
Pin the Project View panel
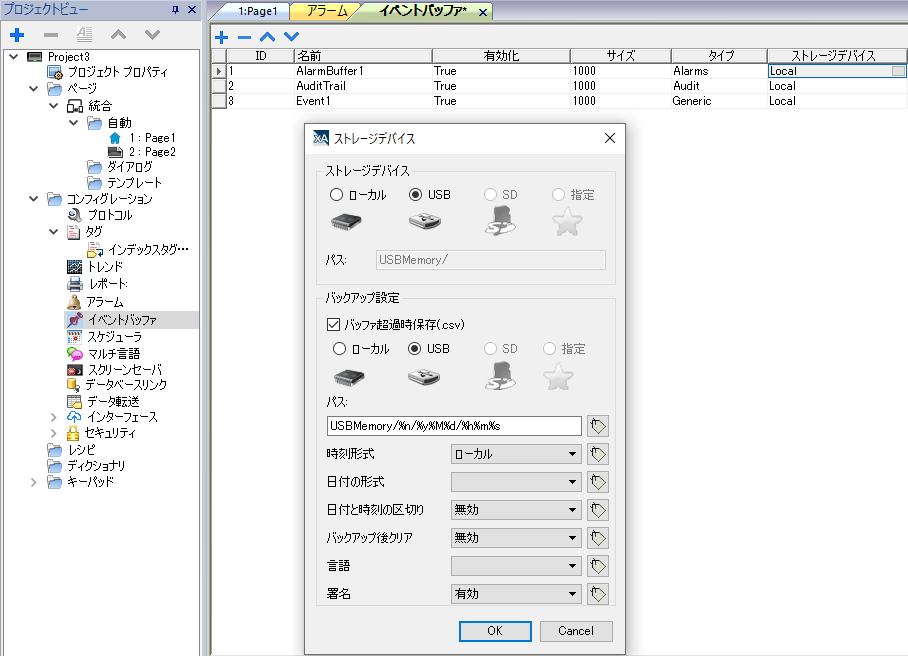pos(175,9)
